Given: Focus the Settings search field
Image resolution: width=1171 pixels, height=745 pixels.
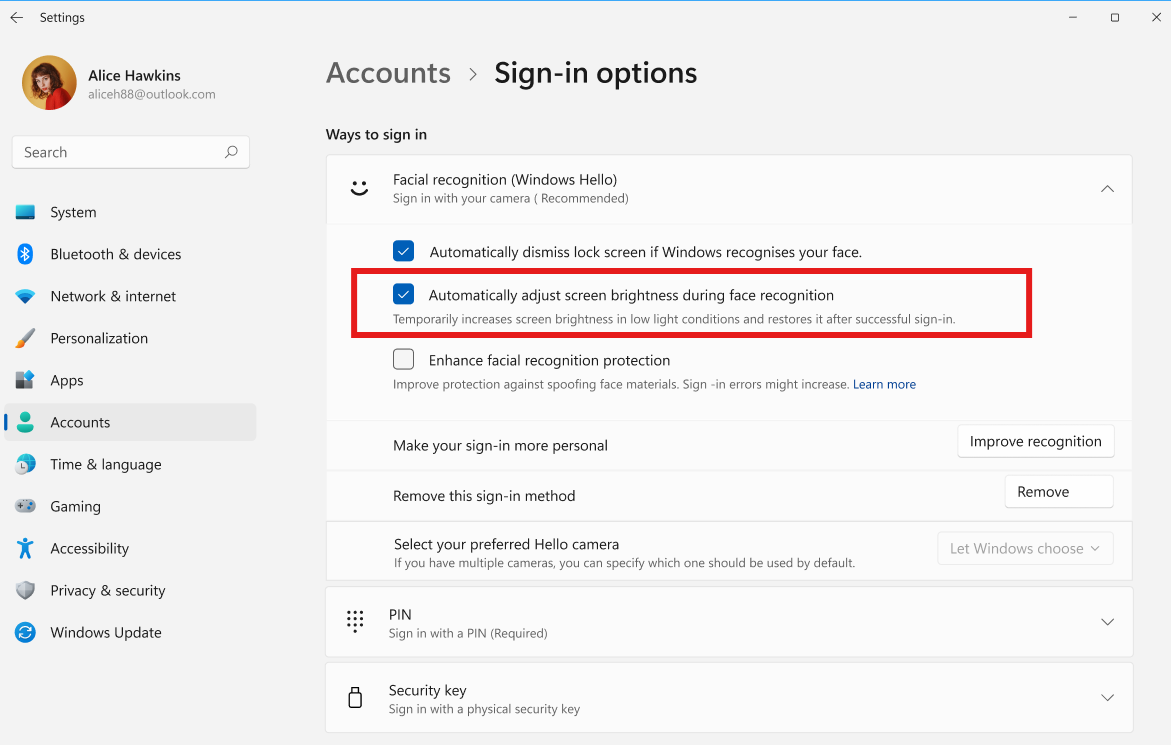Looking at the screenshot, I should (x=131, y=152).
